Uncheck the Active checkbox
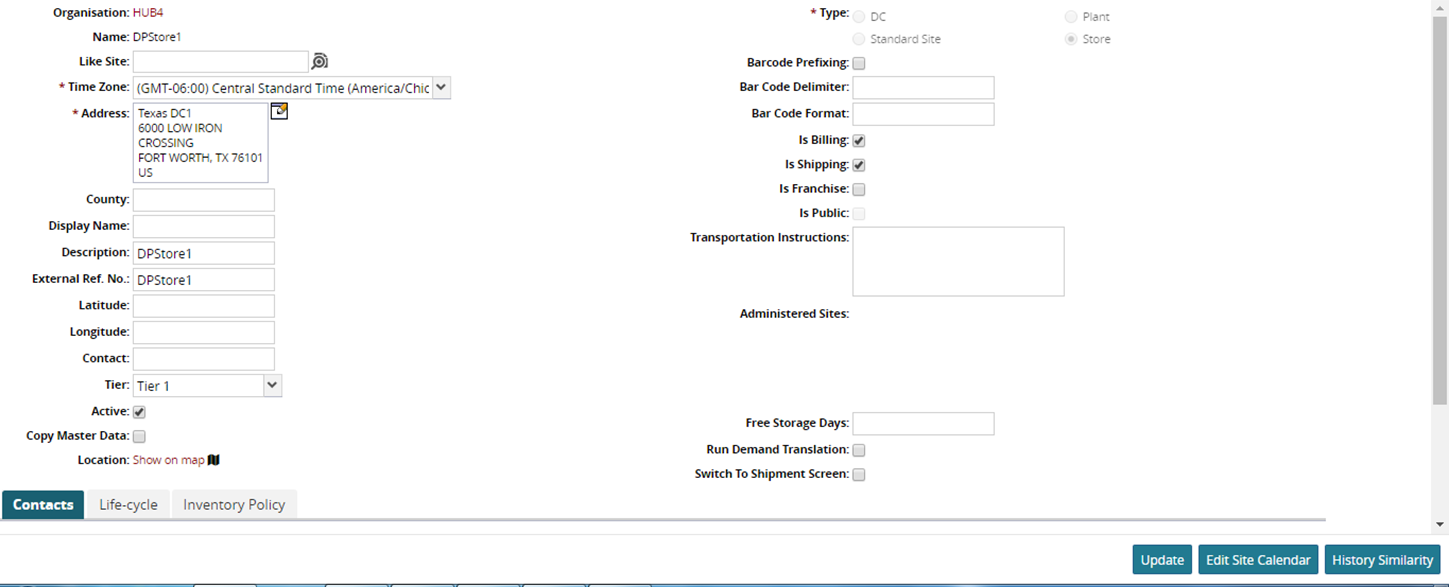The height and width of the screenshot is (588, 1449). (139, 412)
